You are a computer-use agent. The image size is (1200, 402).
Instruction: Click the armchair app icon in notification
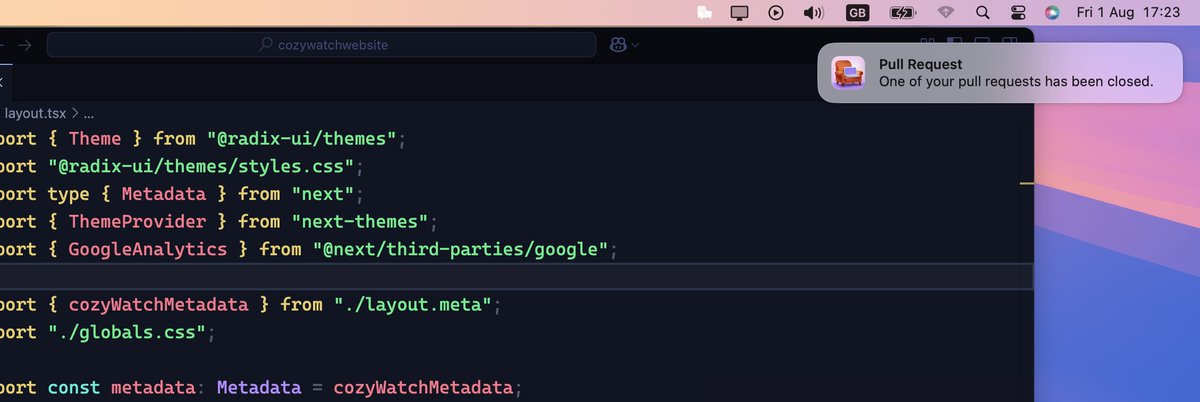pyautogui.click(x=849, y=72)
